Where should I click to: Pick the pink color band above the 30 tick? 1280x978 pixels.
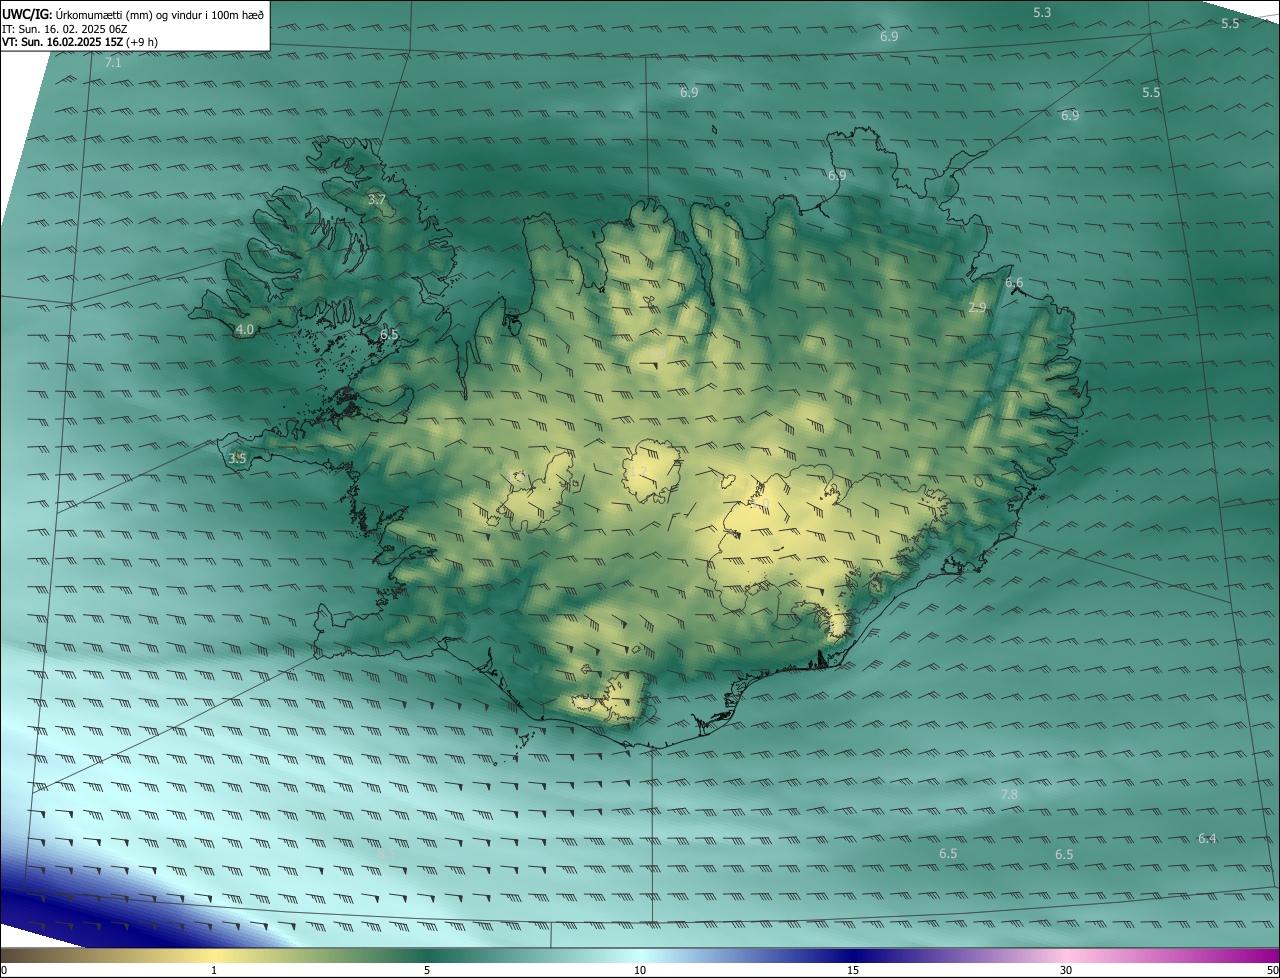point(1066,955)
